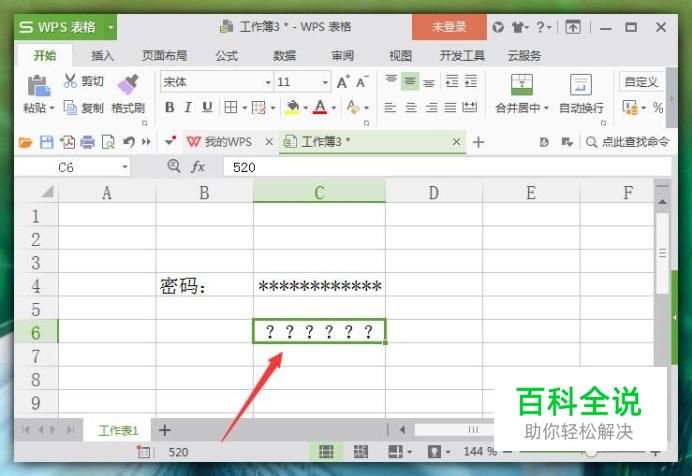
Task: Switch to normal view status icon
Action: coord(326,451)
